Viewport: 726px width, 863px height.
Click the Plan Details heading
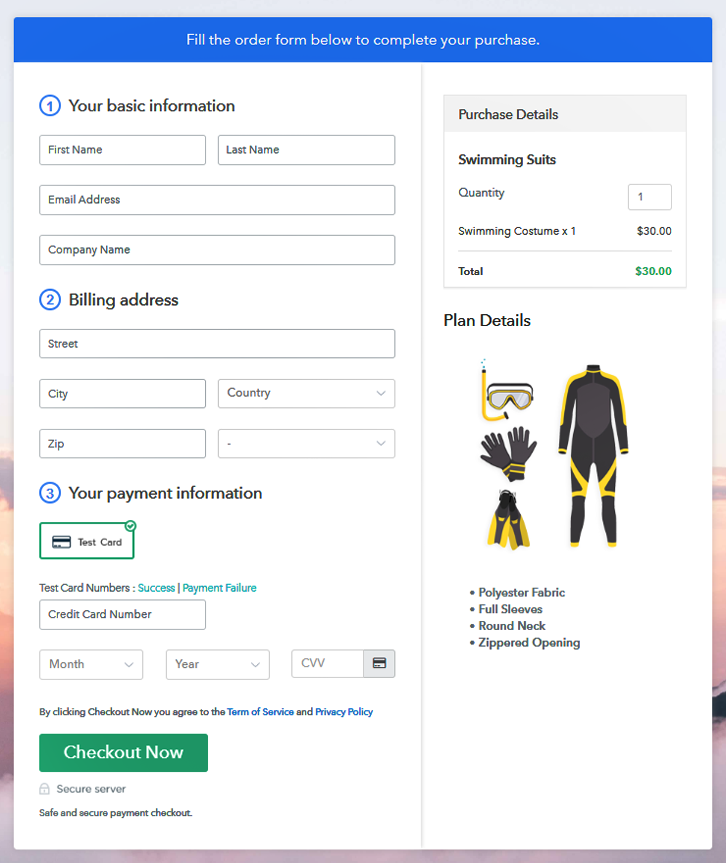coord(487,320)
